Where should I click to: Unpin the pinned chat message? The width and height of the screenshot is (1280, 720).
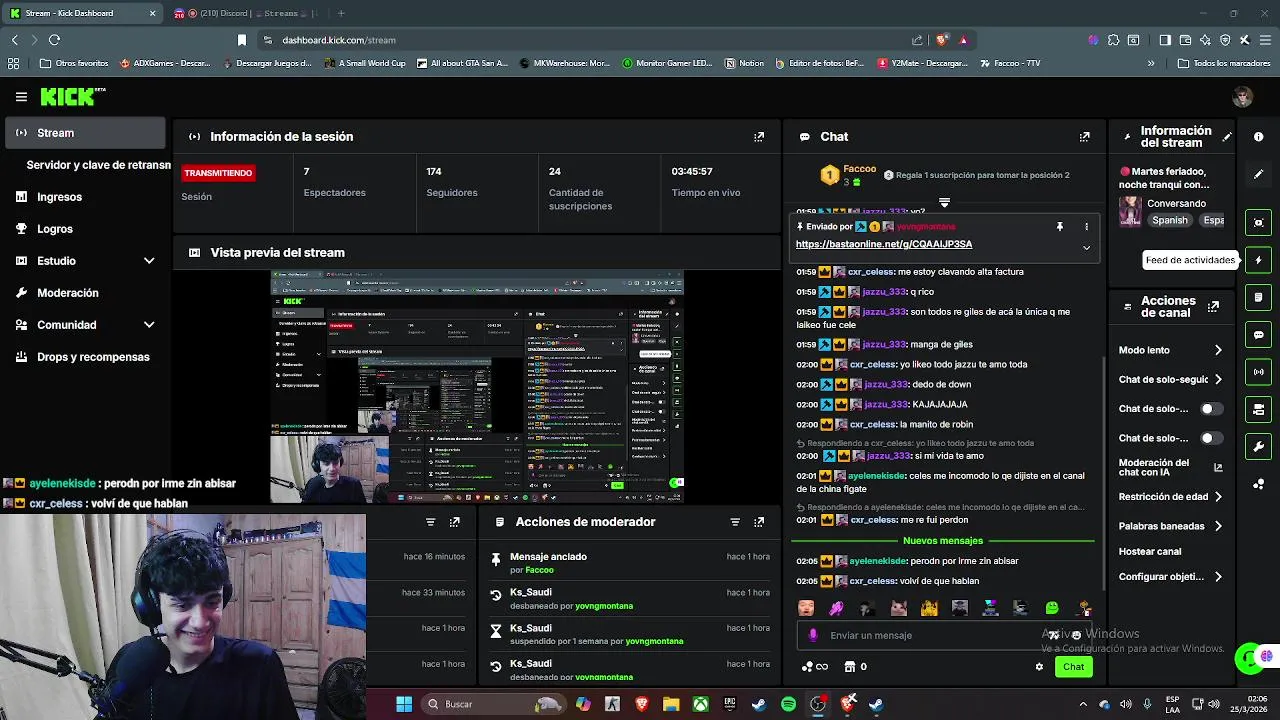coord(1060,227)
